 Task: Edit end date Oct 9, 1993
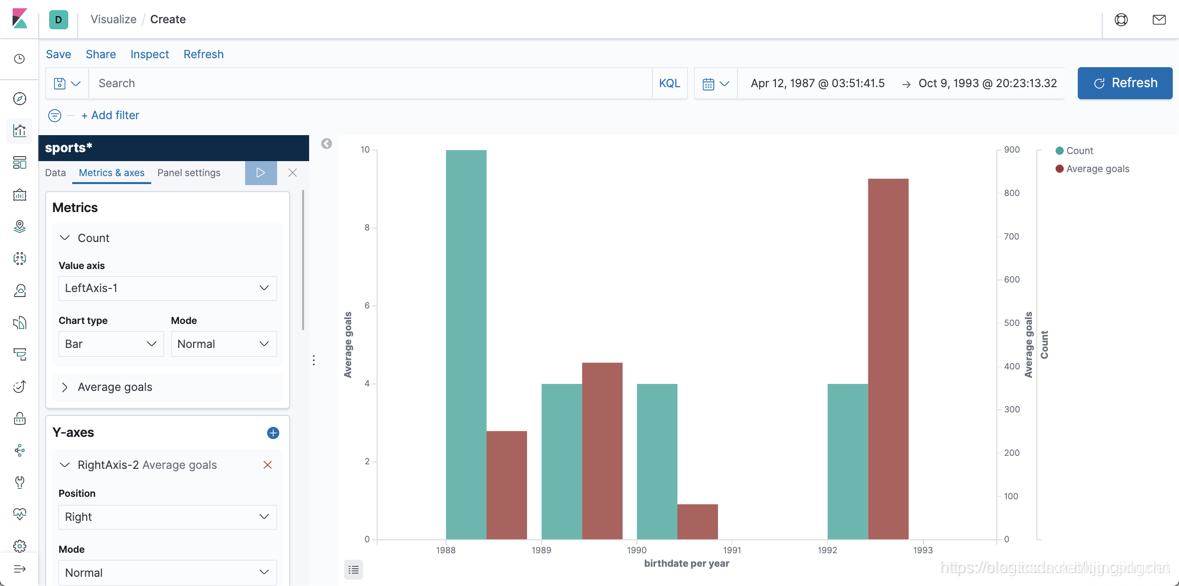[x=988, y=83]
